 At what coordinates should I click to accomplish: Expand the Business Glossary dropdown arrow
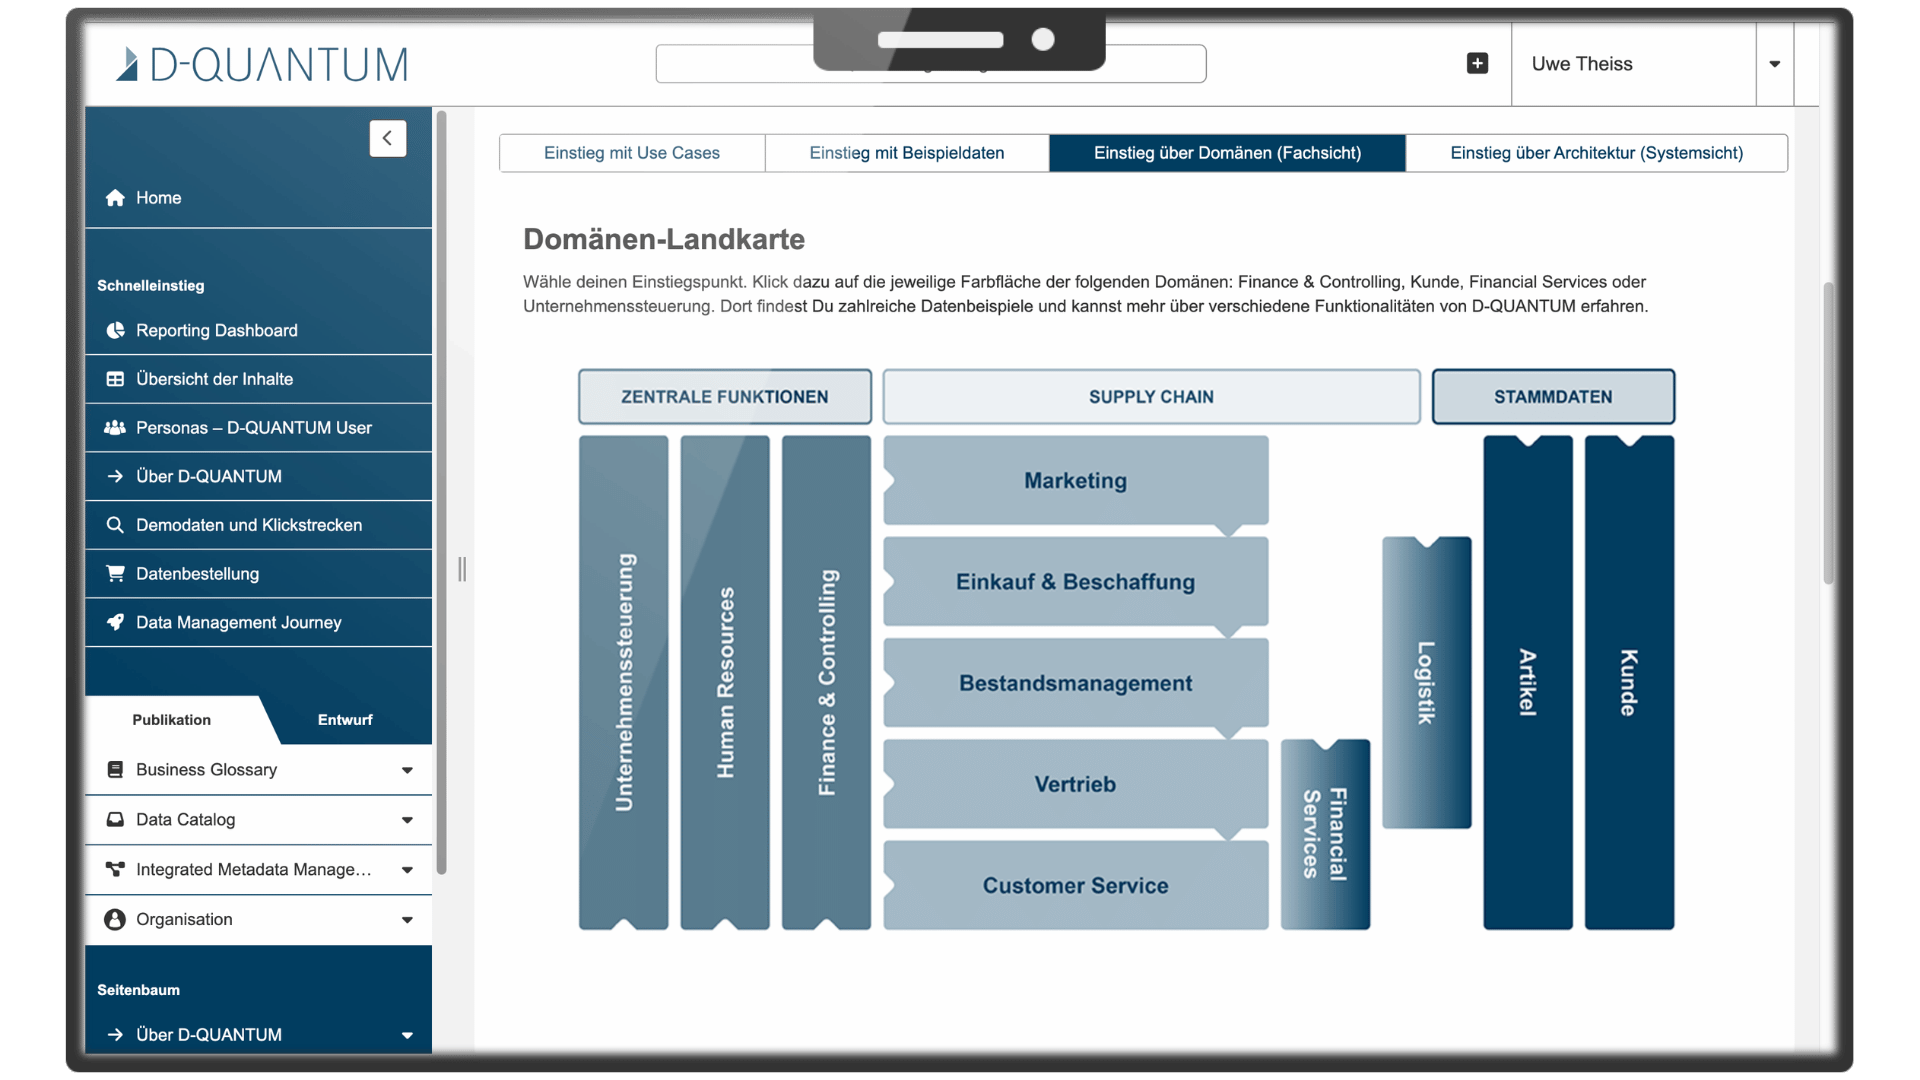coord(407,770)
